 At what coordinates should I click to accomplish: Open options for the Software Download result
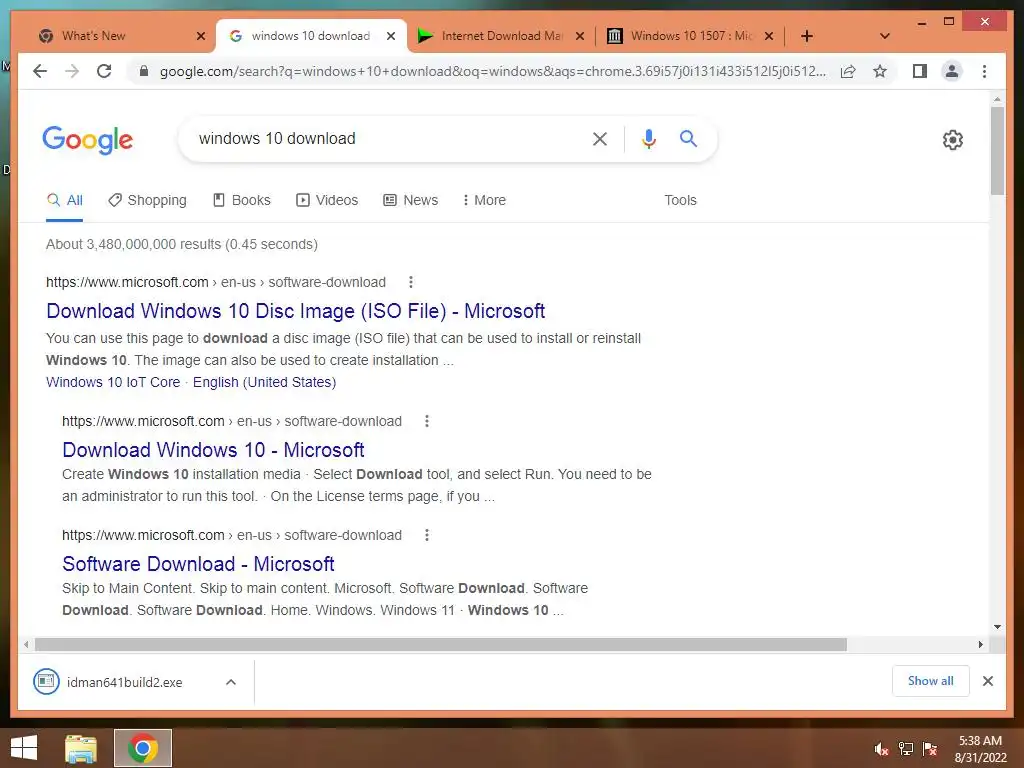pos(426,536)
